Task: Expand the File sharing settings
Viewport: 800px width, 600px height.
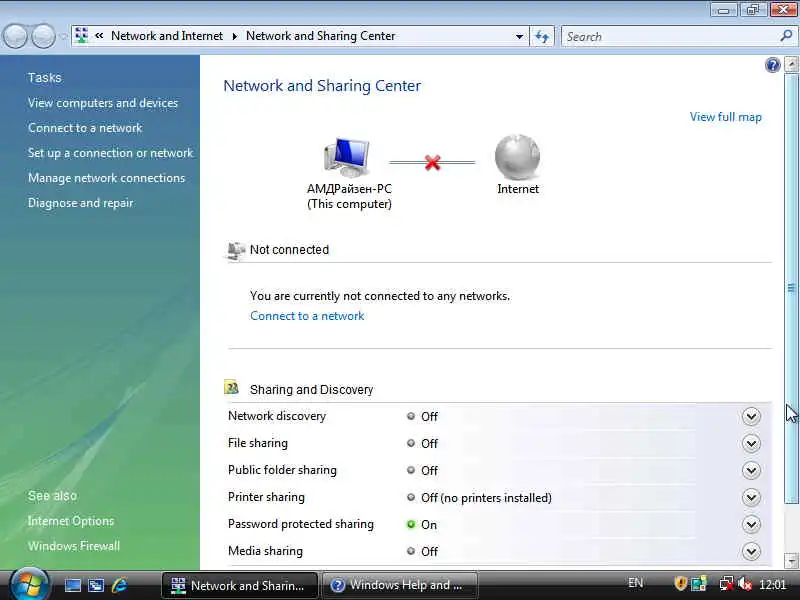Action: coord(751,443)
